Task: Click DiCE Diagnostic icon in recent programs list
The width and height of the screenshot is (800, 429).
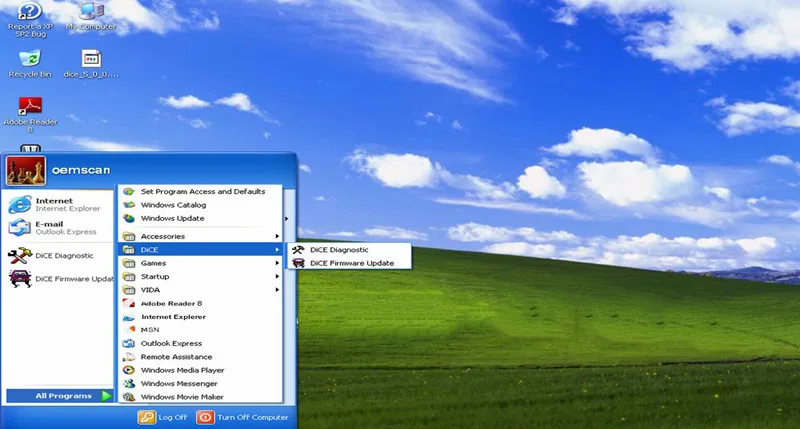Action: pos(20,256)
